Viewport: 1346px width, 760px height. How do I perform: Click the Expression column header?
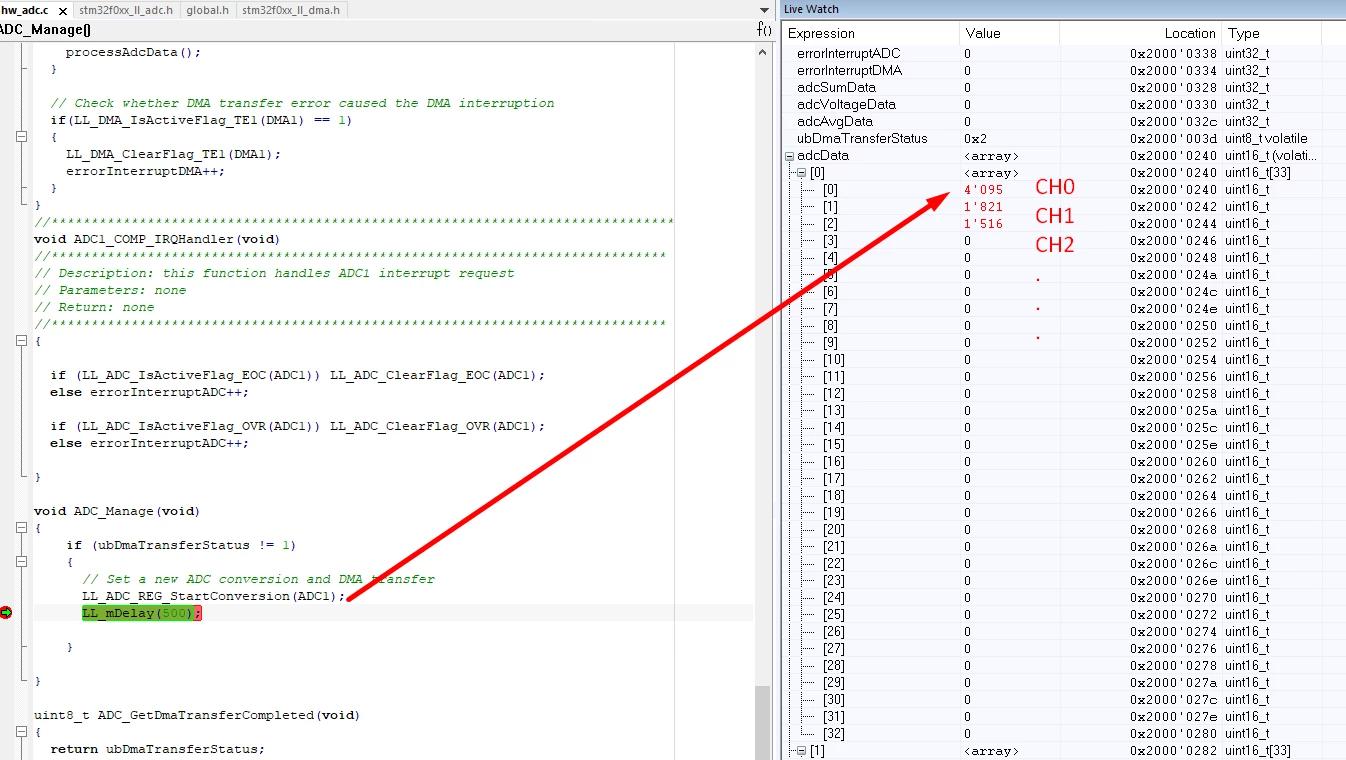(x=870, y=33)
